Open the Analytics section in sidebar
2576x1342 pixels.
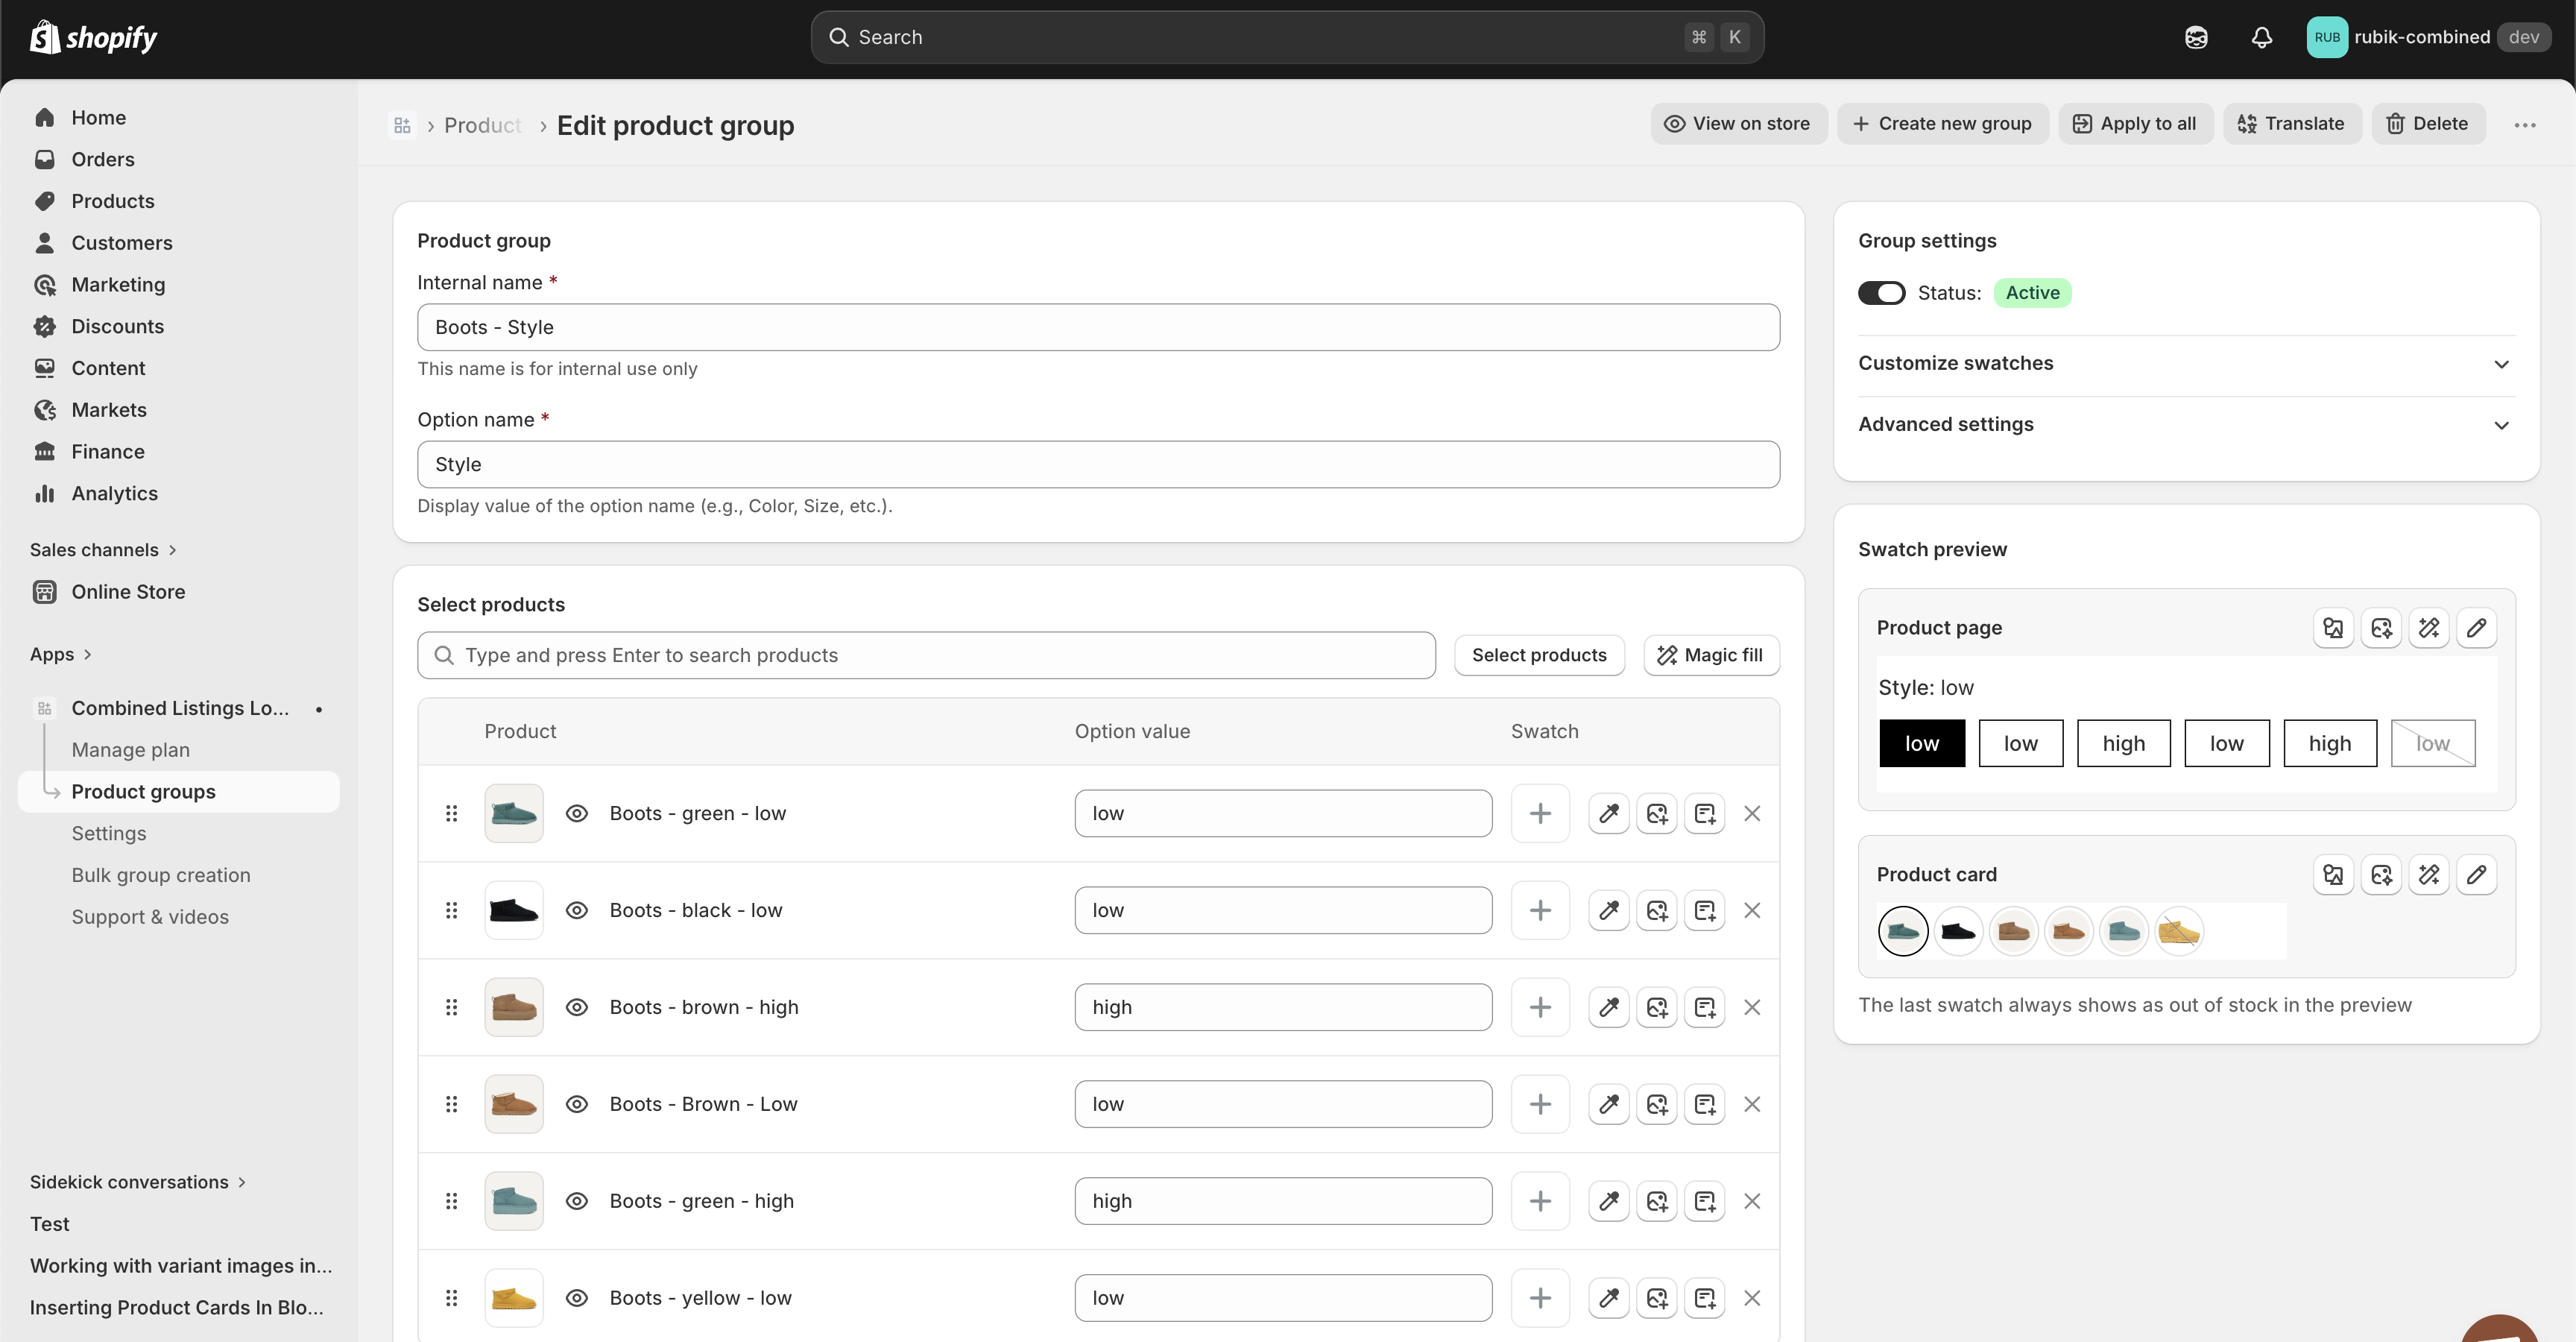pos(114,493)
